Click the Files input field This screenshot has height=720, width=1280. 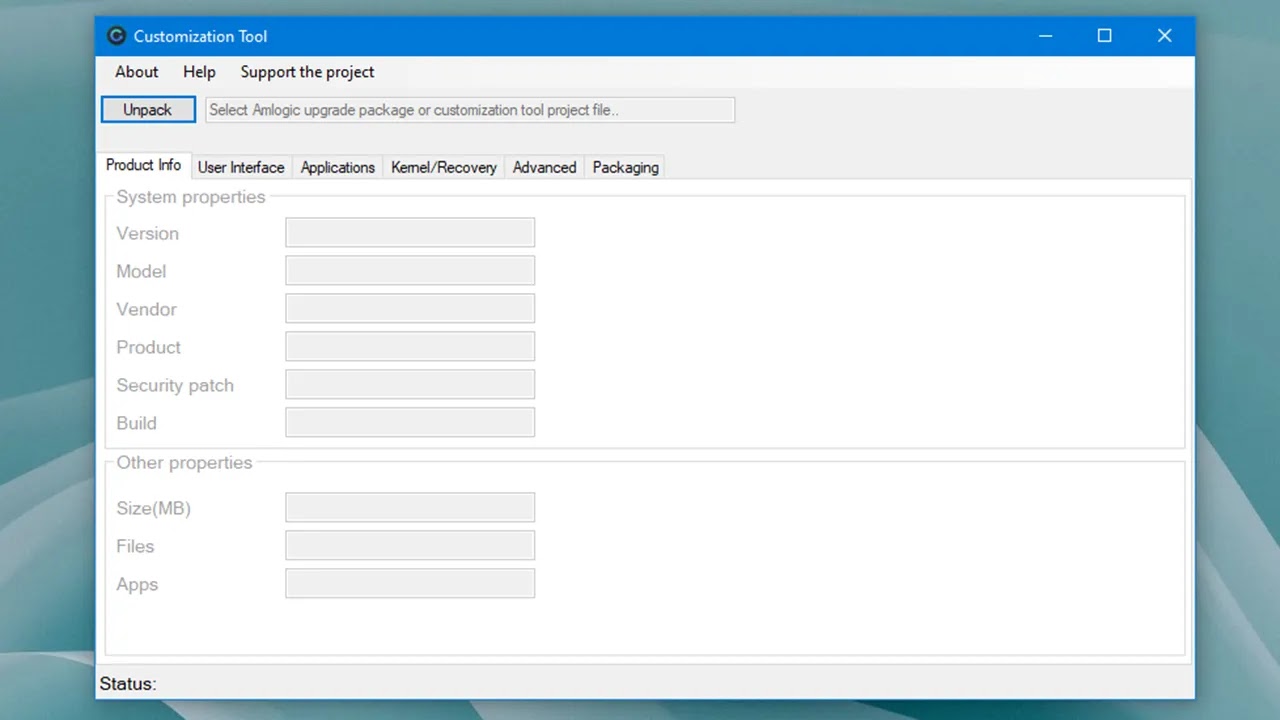point(410,545)
